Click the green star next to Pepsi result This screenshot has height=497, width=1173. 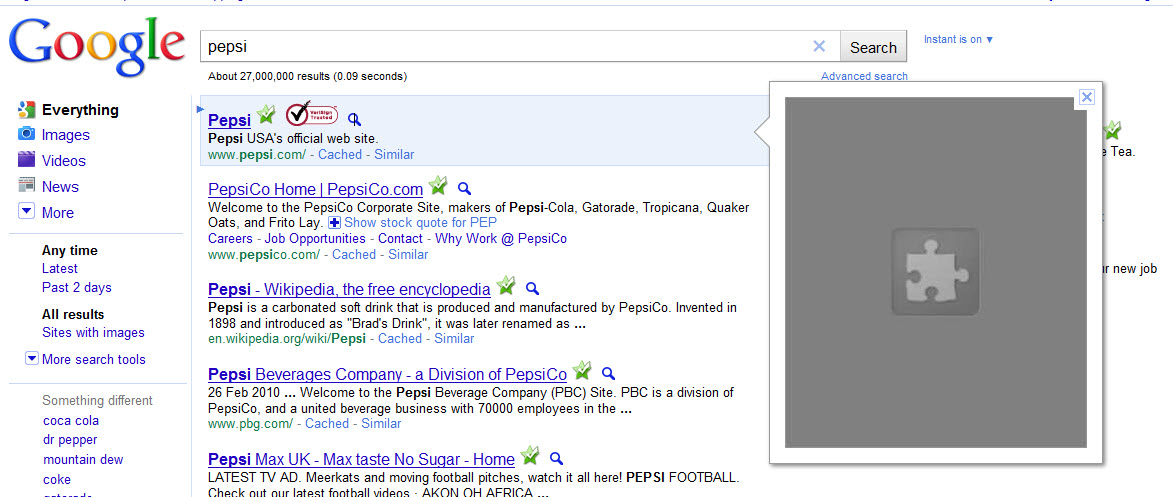[x=265, y=115]
